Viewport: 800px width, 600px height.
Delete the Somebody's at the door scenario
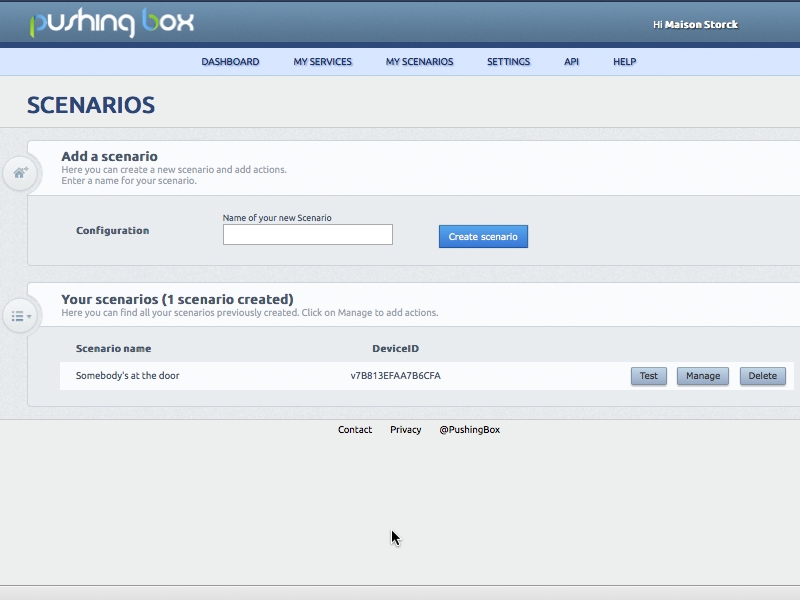coord(762,376)
